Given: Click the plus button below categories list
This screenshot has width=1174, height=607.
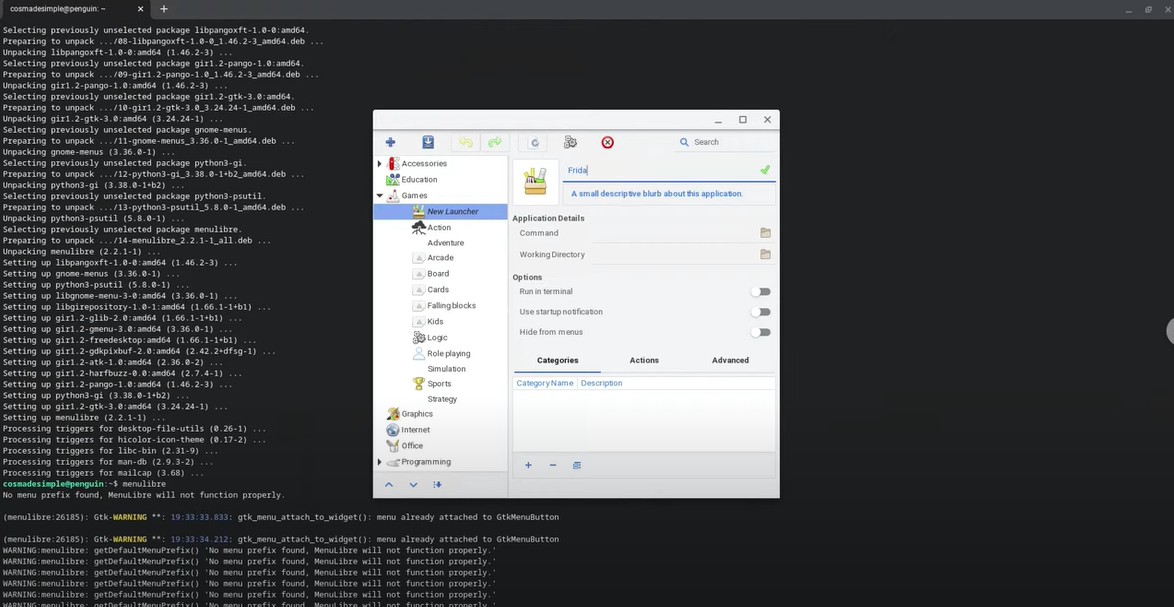Looking at the screenshot, I should point(528,465).
